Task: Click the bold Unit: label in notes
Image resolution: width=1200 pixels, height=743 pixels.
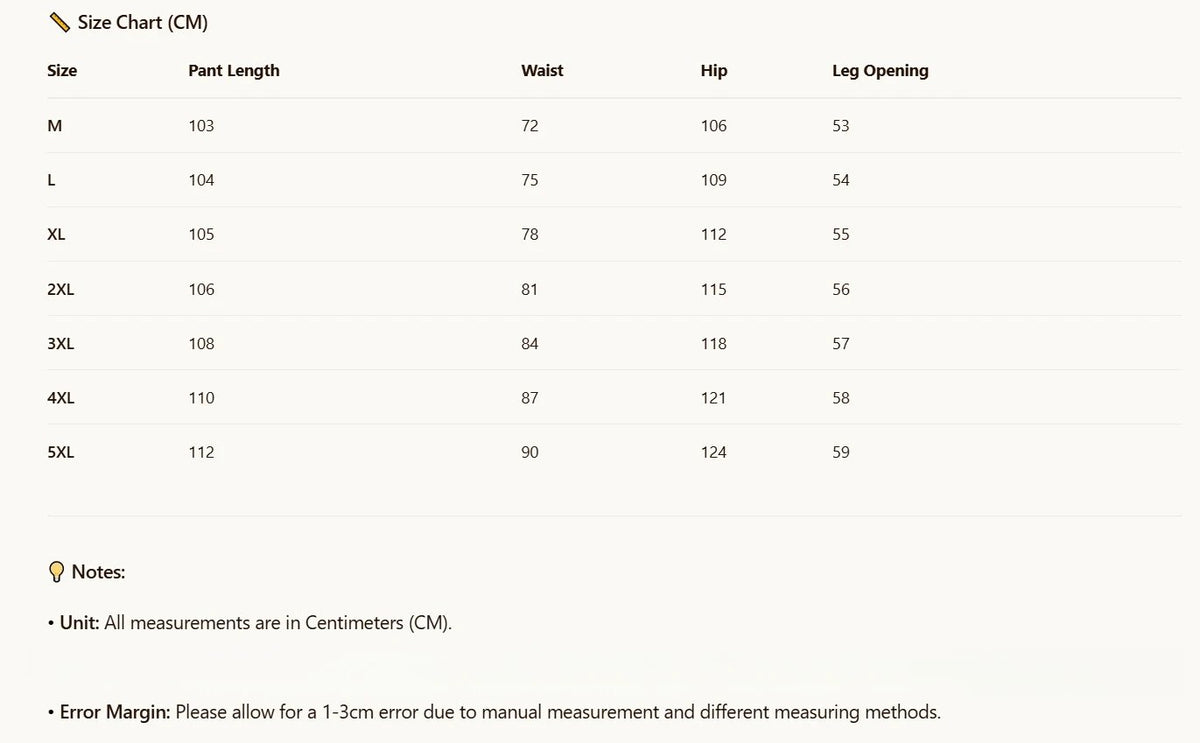Action: pos(79,623)
